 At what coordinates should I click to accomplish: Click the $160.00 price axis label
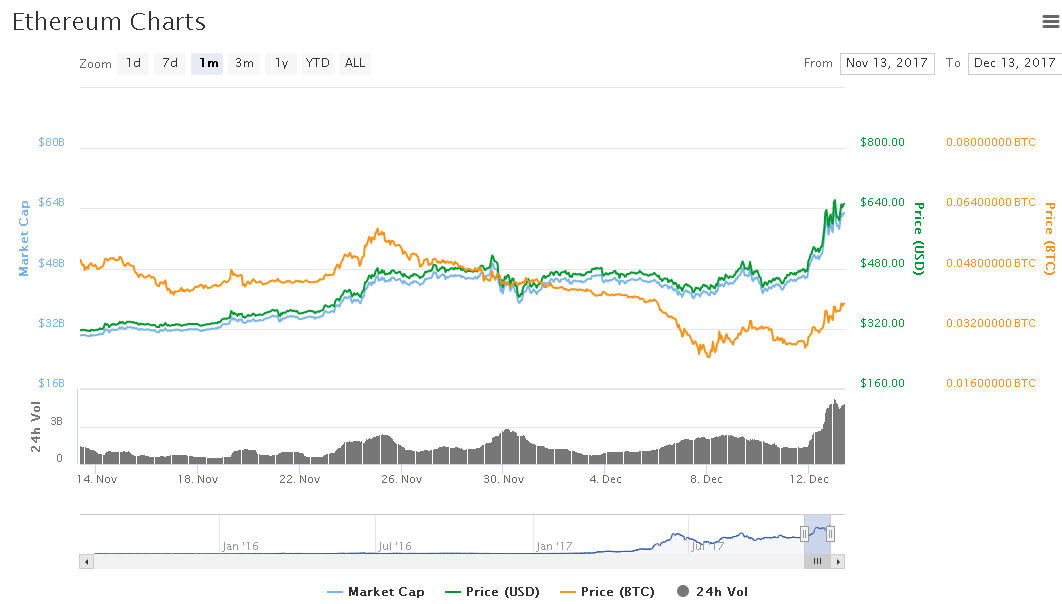tap(883, 383)
